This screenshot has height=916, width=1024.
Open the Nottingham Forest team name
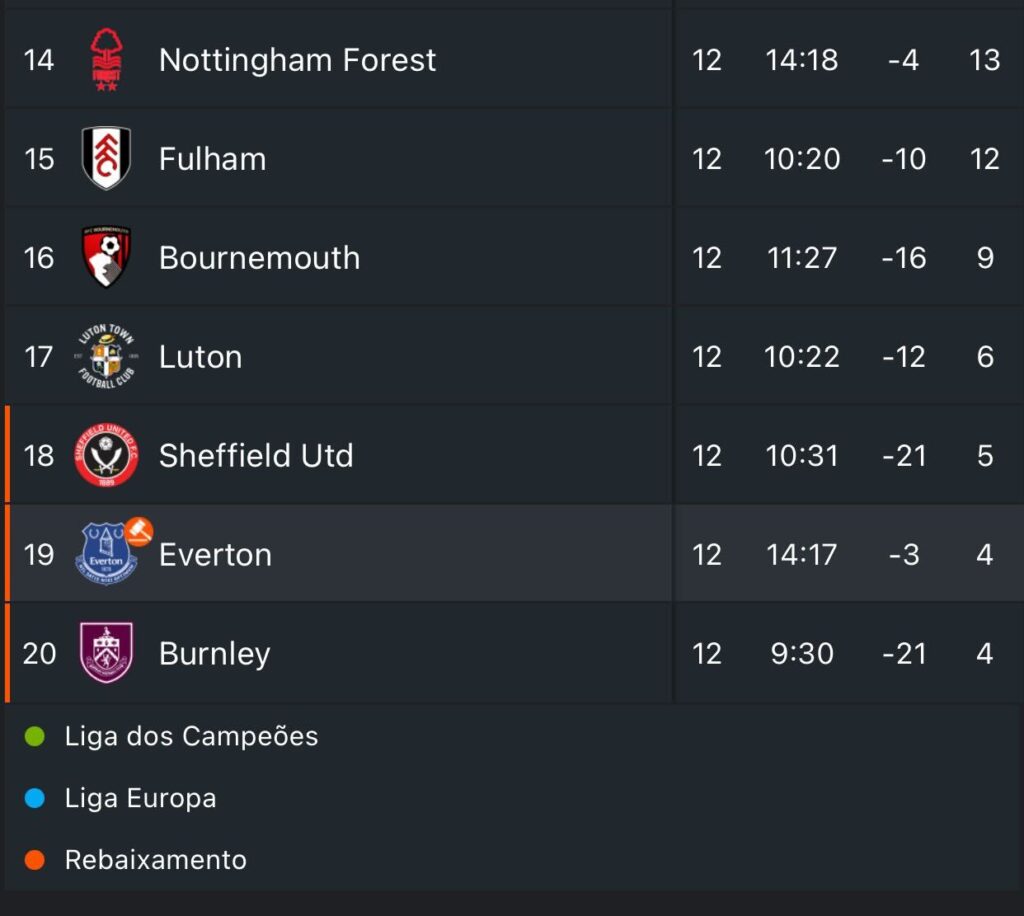297,60
